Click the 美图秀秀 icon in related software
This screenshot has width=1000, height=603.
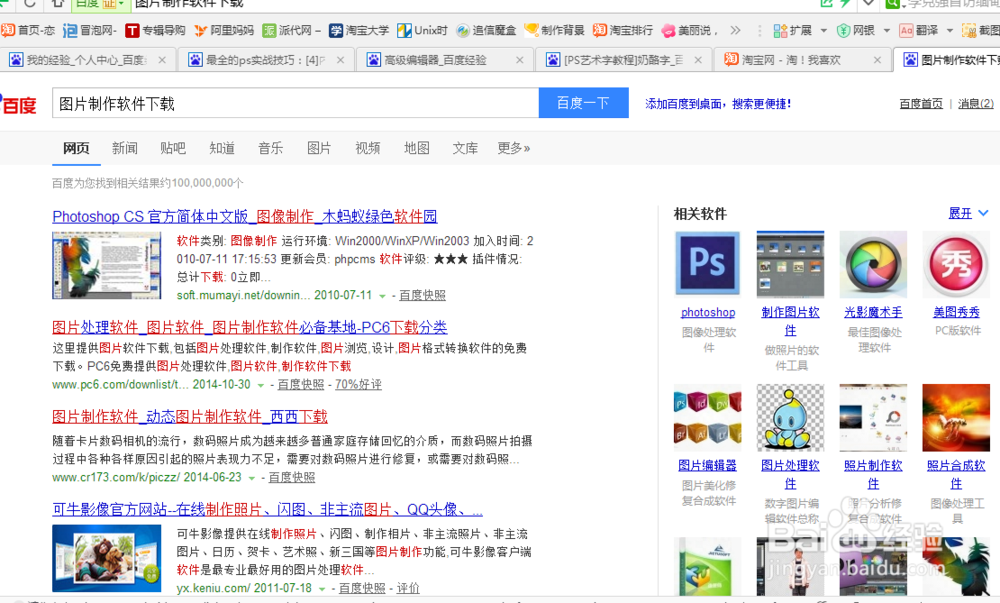[x=955, y=263]
